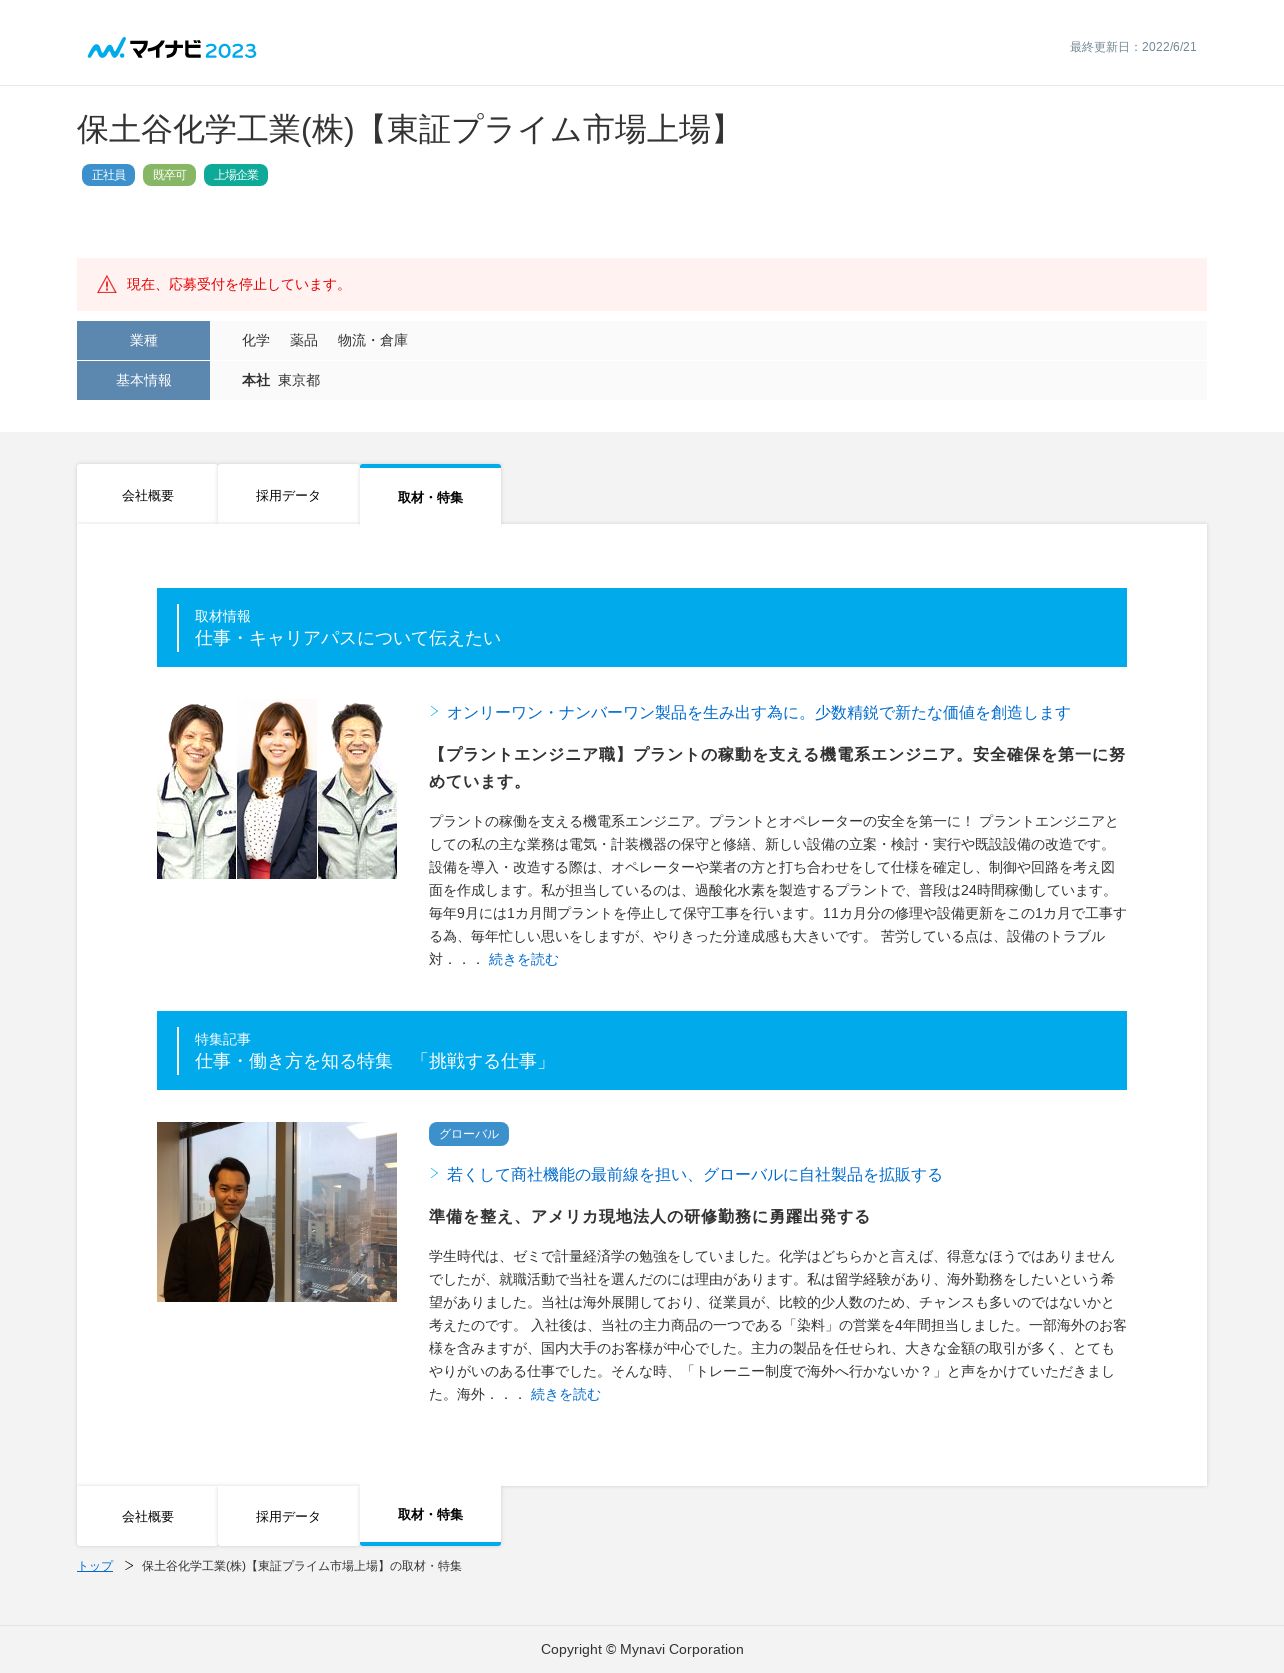Image resolution: width=1284 pixels, height=1673 pixels.
Task: Click the 既卒可 badge
Action: (169, 175)
